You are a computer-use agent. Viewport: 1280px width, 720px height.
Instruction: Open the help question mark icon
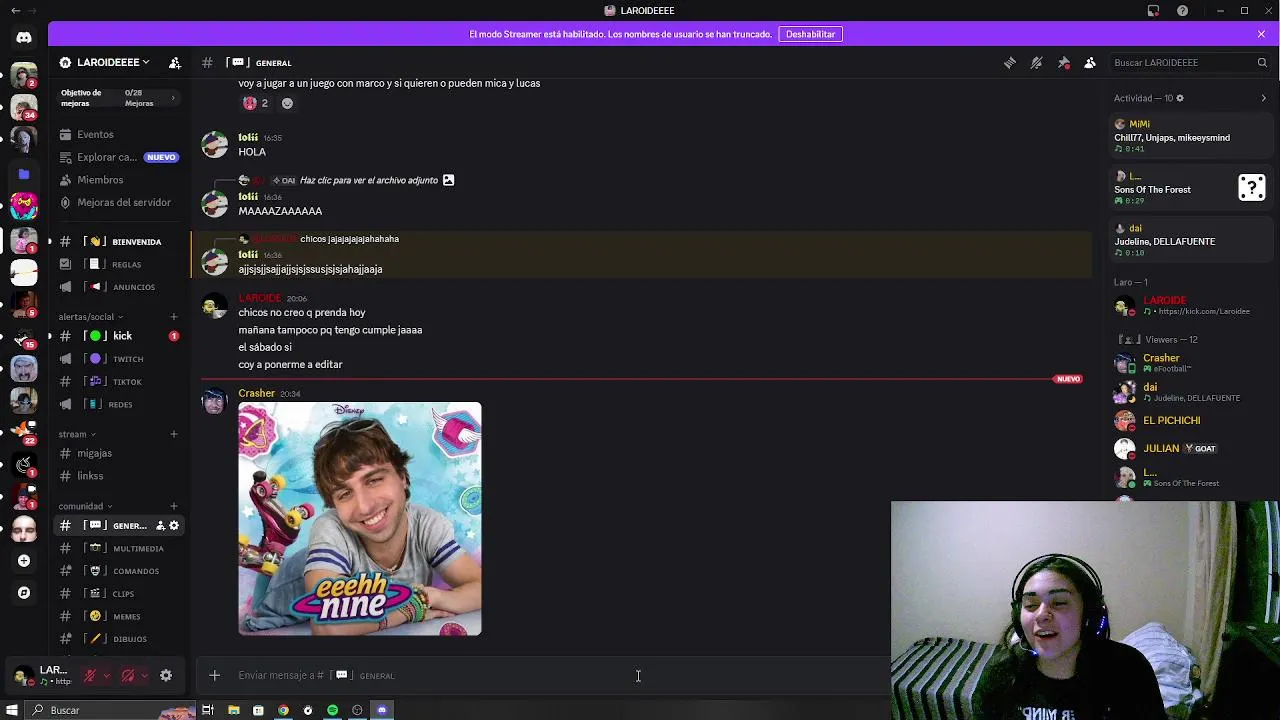pos(1183,10)
